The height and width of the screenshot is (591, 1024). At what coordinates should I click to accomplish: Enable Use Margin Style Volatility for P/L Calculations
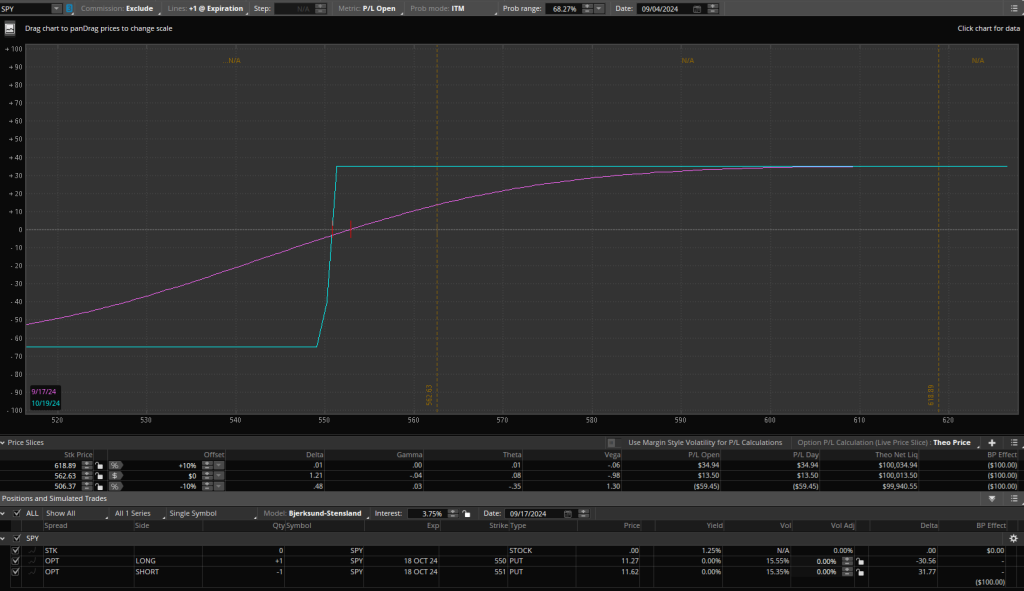coord(613,444)
